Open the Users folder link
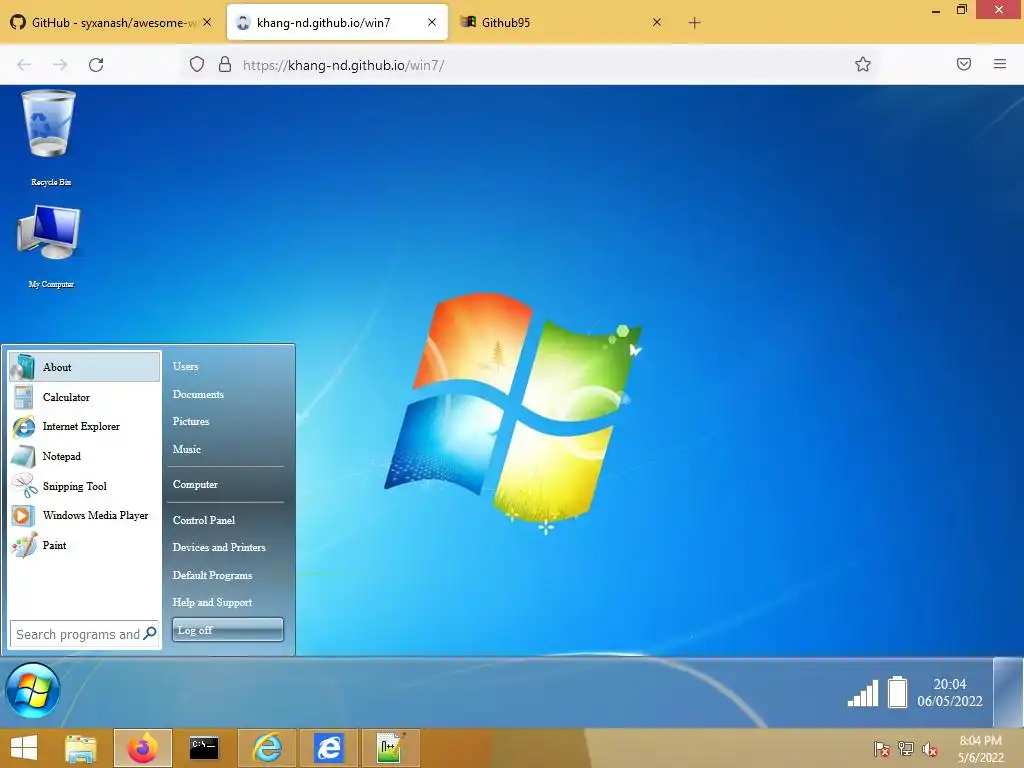1024x768 pixels. coord(185,366)
